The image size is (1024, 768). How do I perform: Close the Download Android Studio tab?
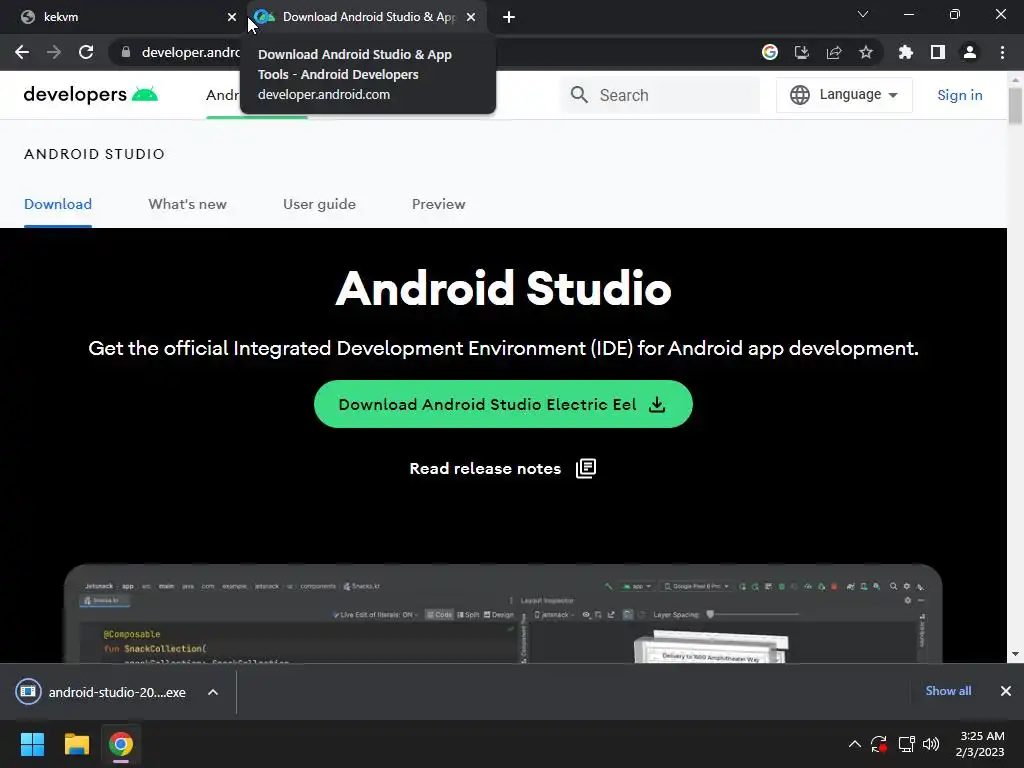tap(471, 17)
